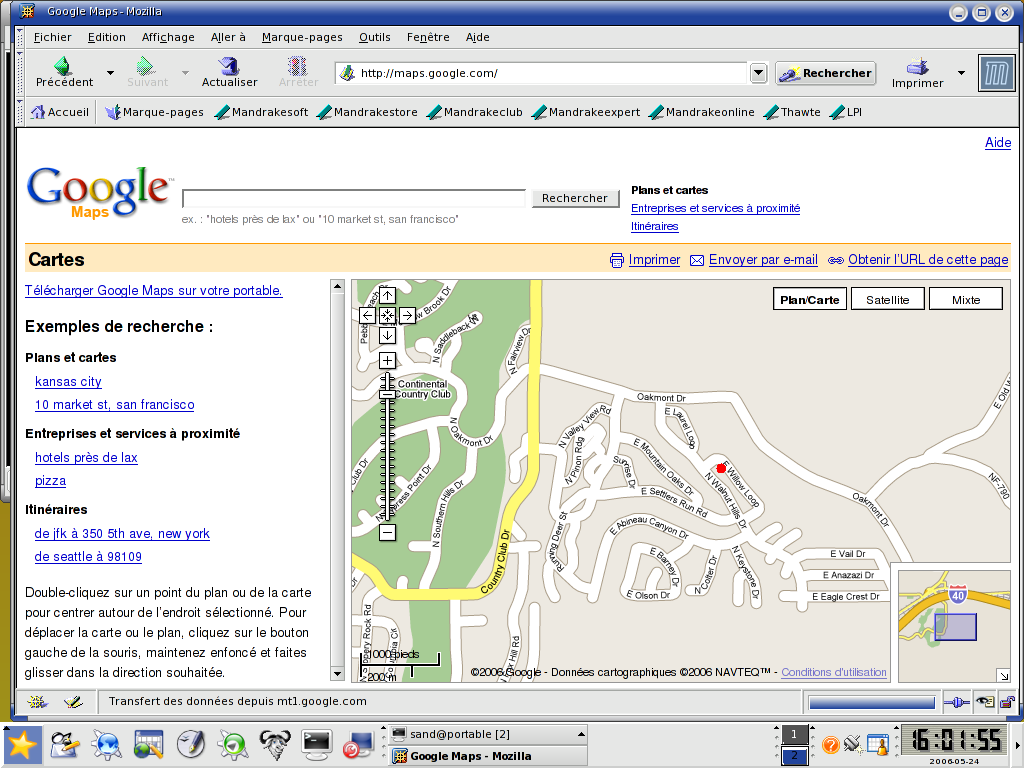
Task: Open the Affichage menu
Action: coord(168,37)
